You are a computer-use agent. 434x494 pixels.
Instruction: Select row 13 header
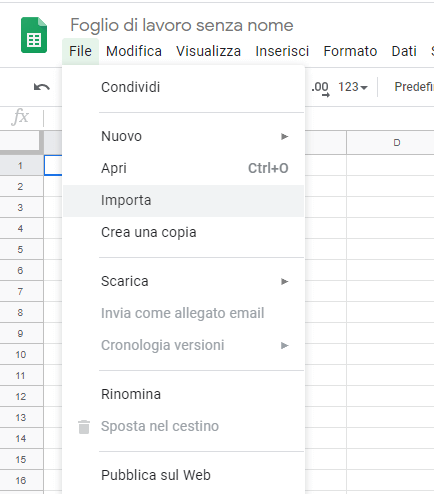click(x=21, y=417)
